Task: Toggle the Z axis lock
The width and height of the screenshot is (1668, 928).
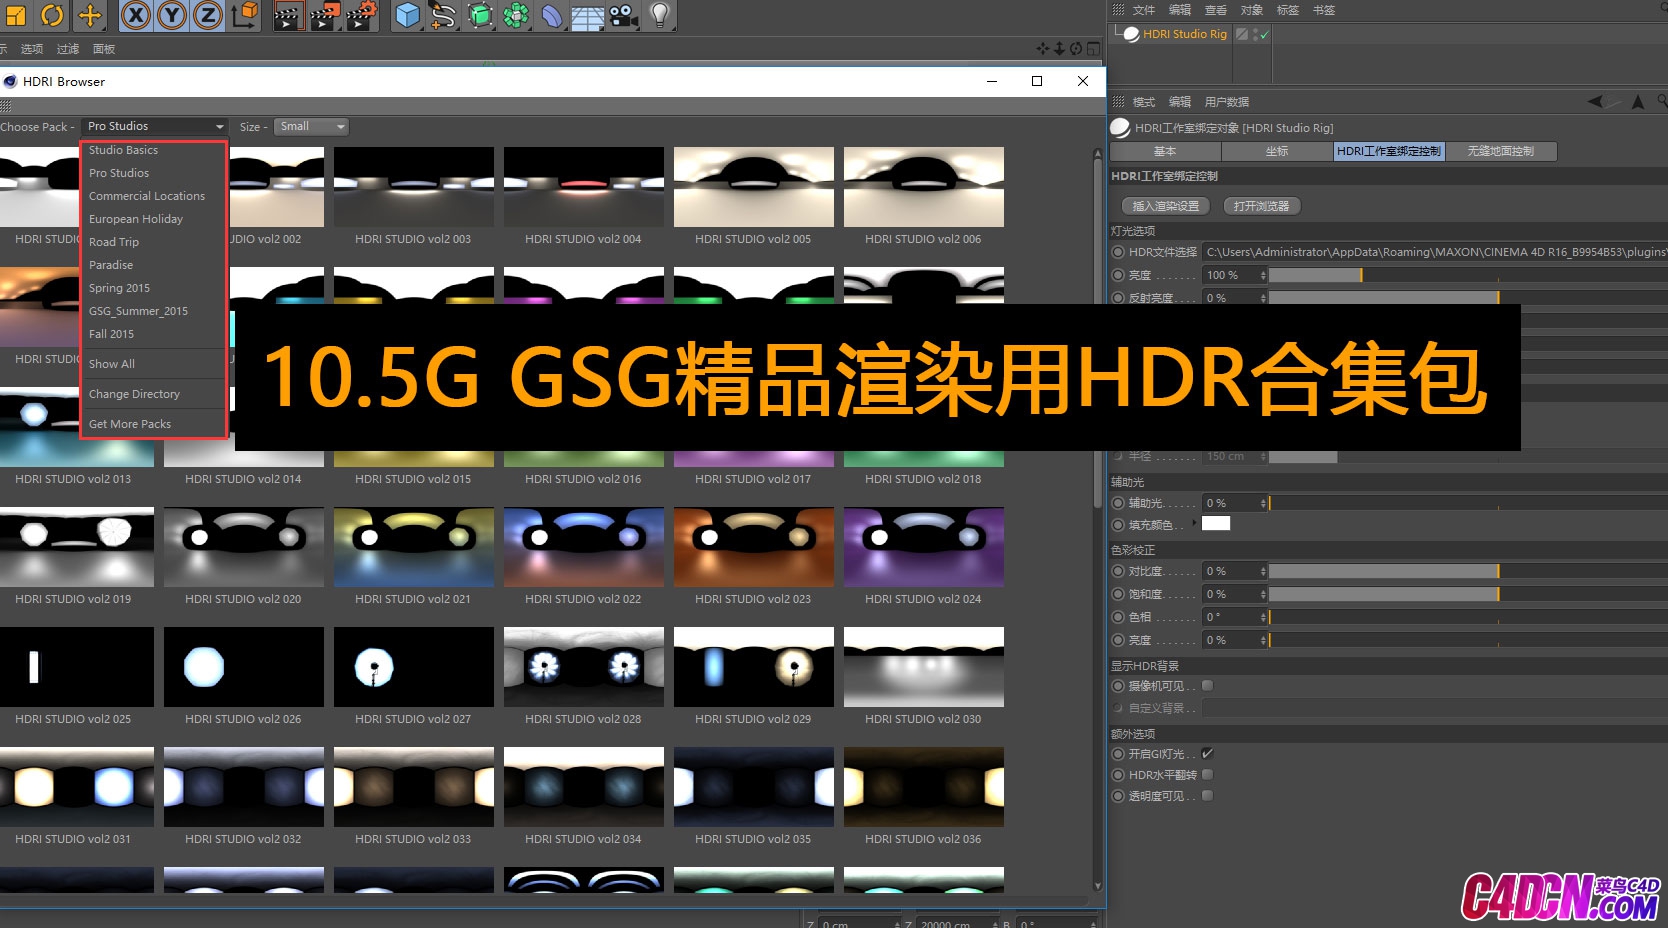Action: (x=208, y=15)
